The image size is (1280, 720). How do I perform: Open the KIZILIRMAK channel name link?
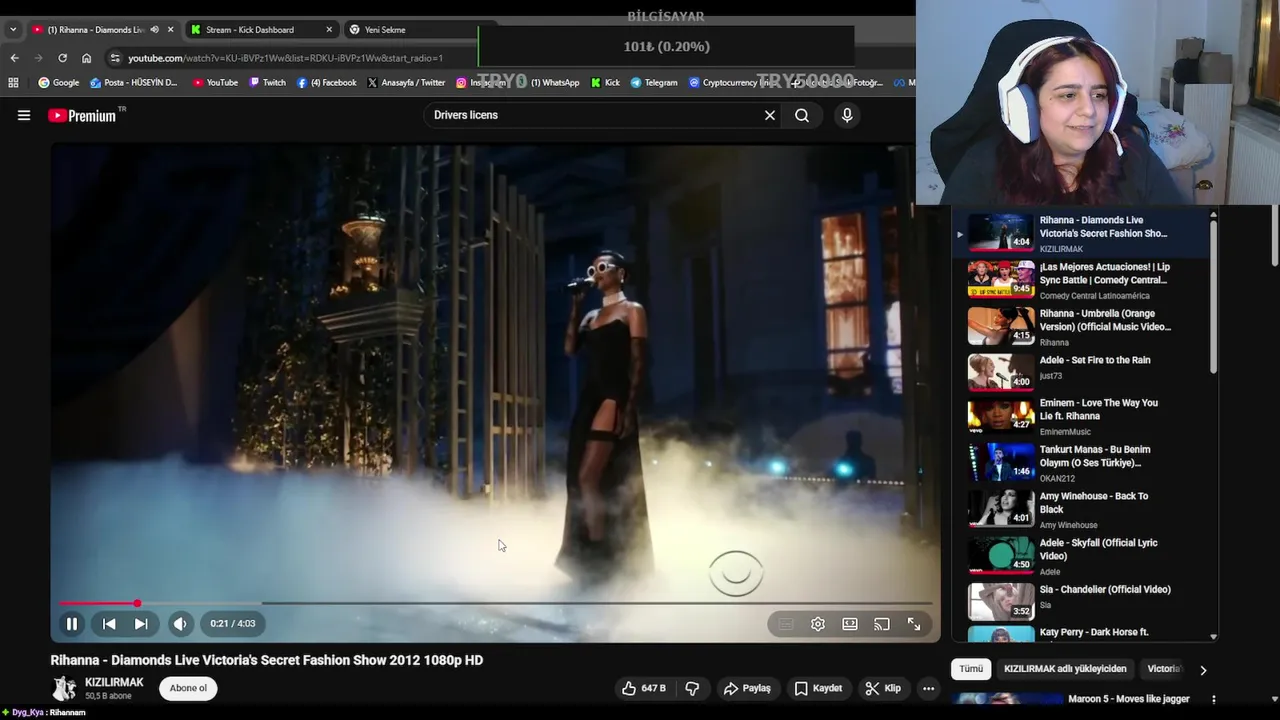tap(114, 682)
